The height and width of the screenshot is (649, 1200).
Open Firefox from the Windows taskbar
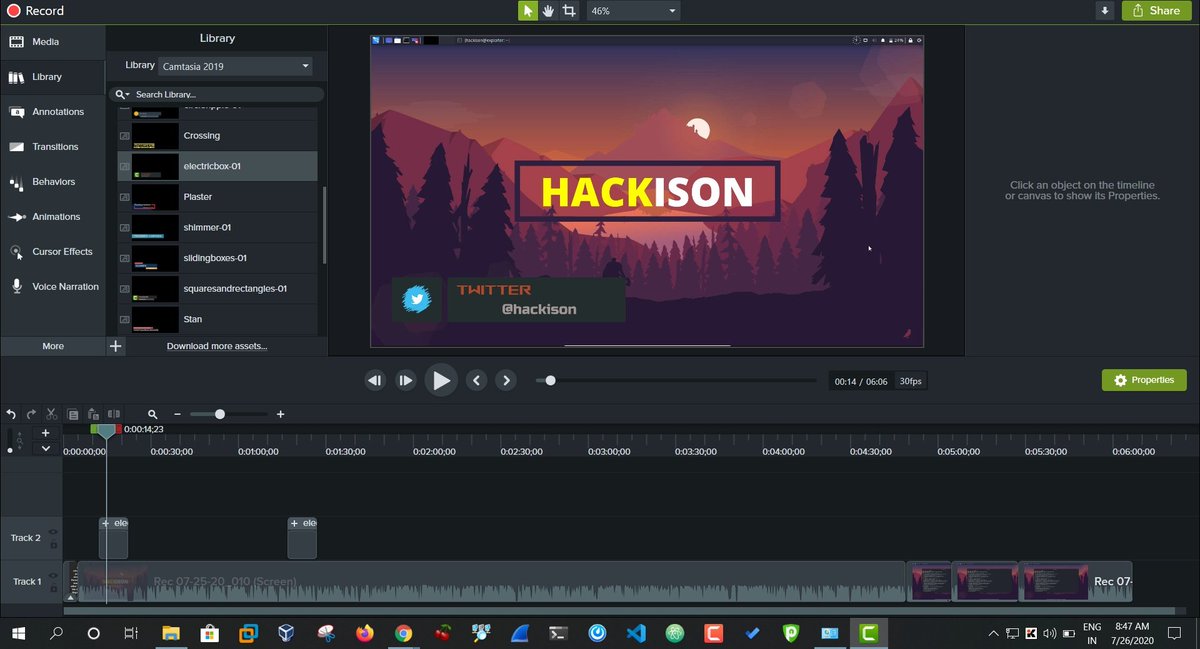tap(364, 633)
